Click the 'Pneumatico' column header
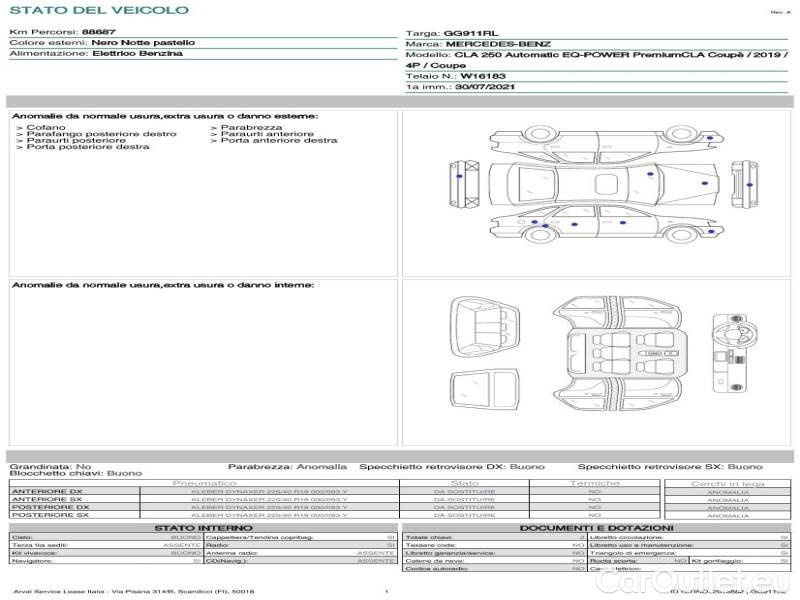 [270, 483]
